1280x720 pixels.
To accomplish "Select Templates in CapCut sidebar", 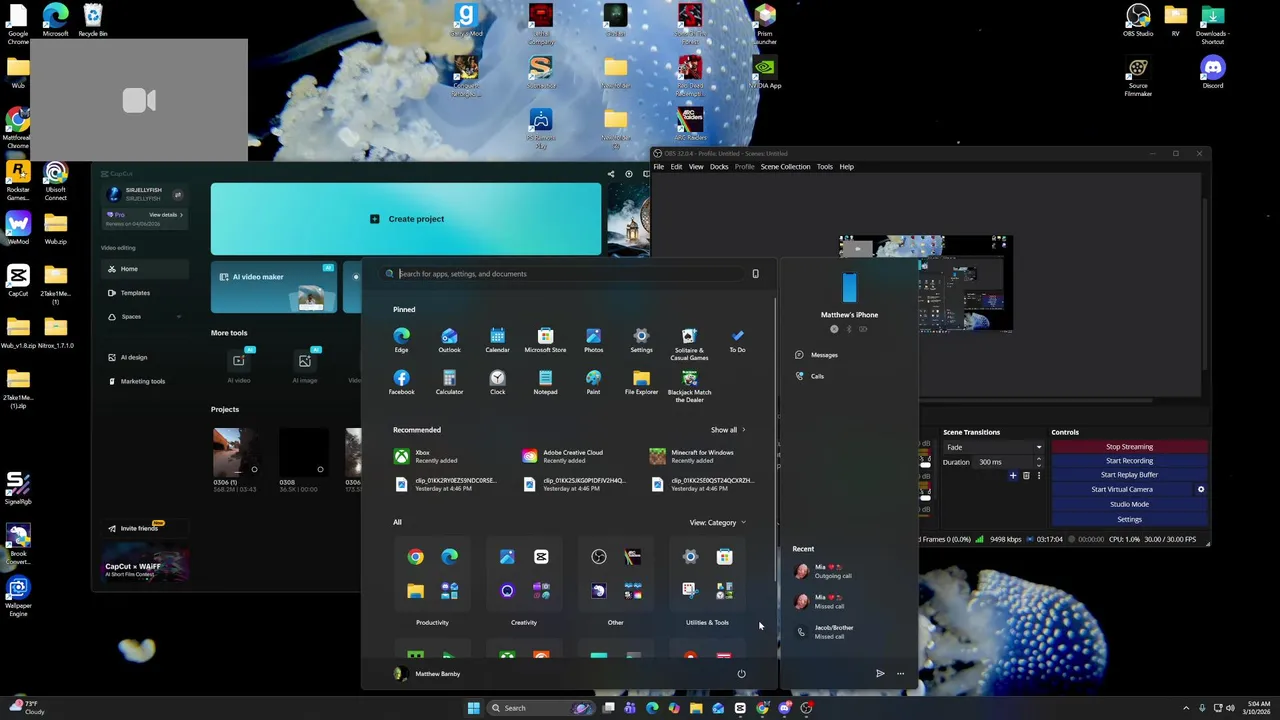I will pyautogui.click(x=145, y=293).
